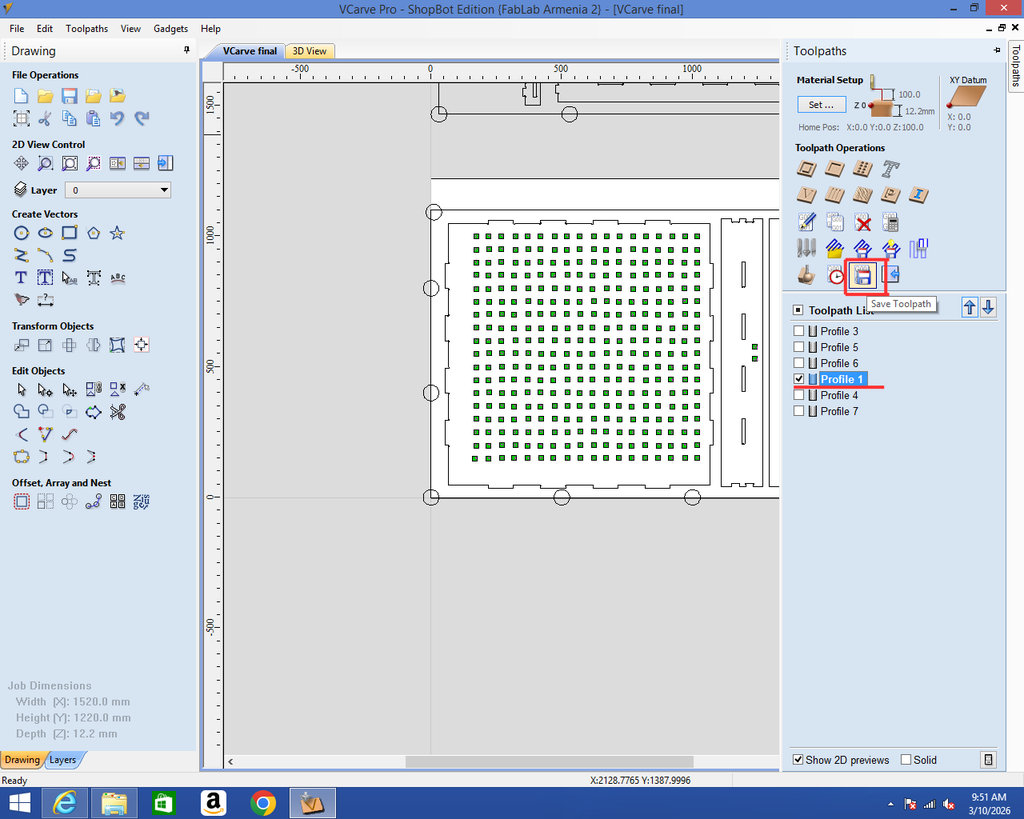
Task: Open the Nest Parts tool
Action: [141, 502]
